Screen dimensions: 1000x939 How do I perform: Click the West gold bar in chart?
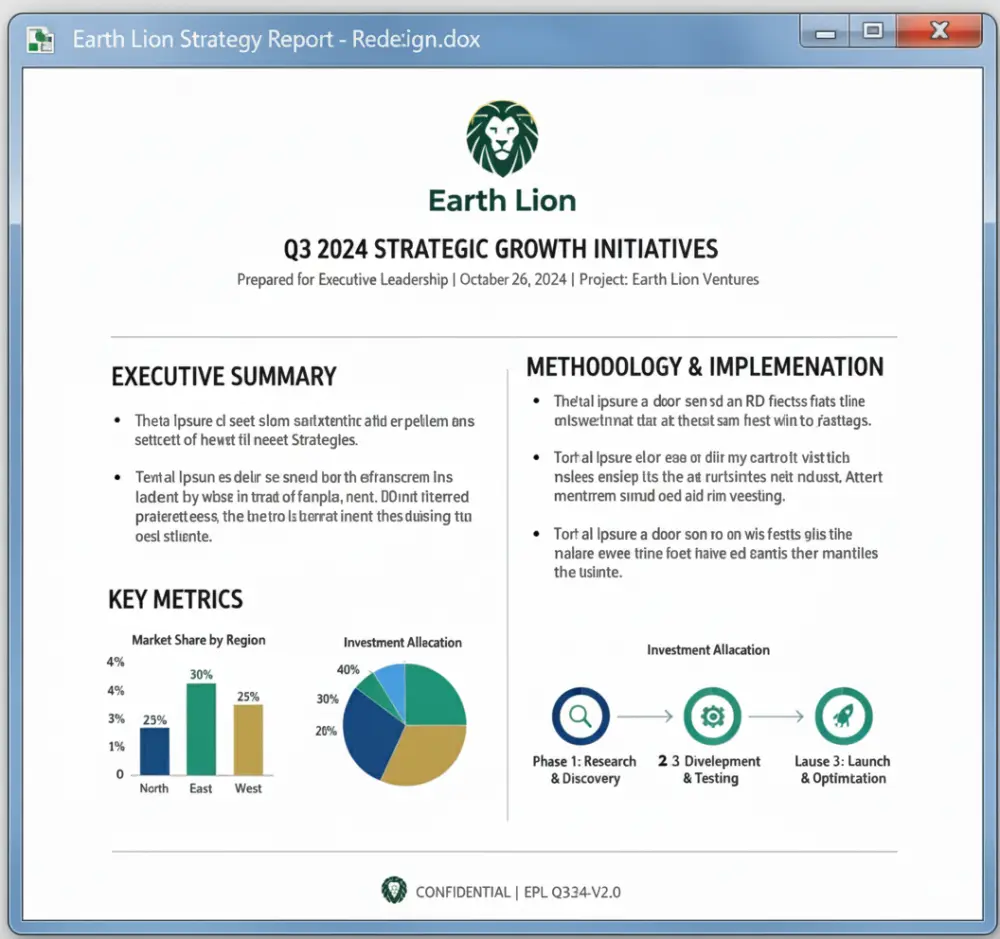(x=248, y=740)
